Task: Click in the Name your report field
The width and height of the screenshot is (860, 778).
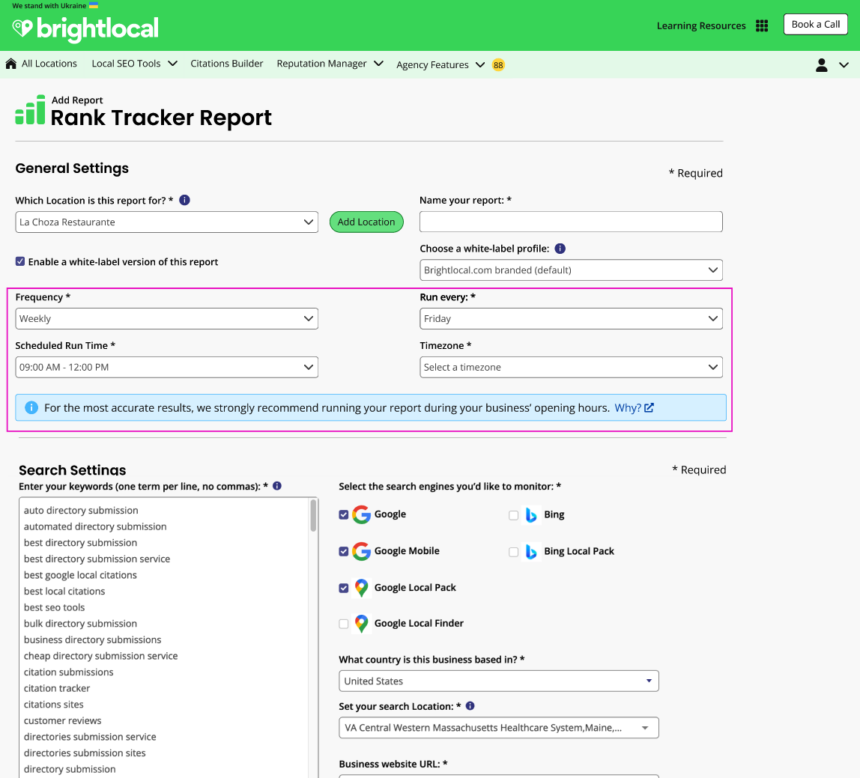Action: [x=570, y=222]
